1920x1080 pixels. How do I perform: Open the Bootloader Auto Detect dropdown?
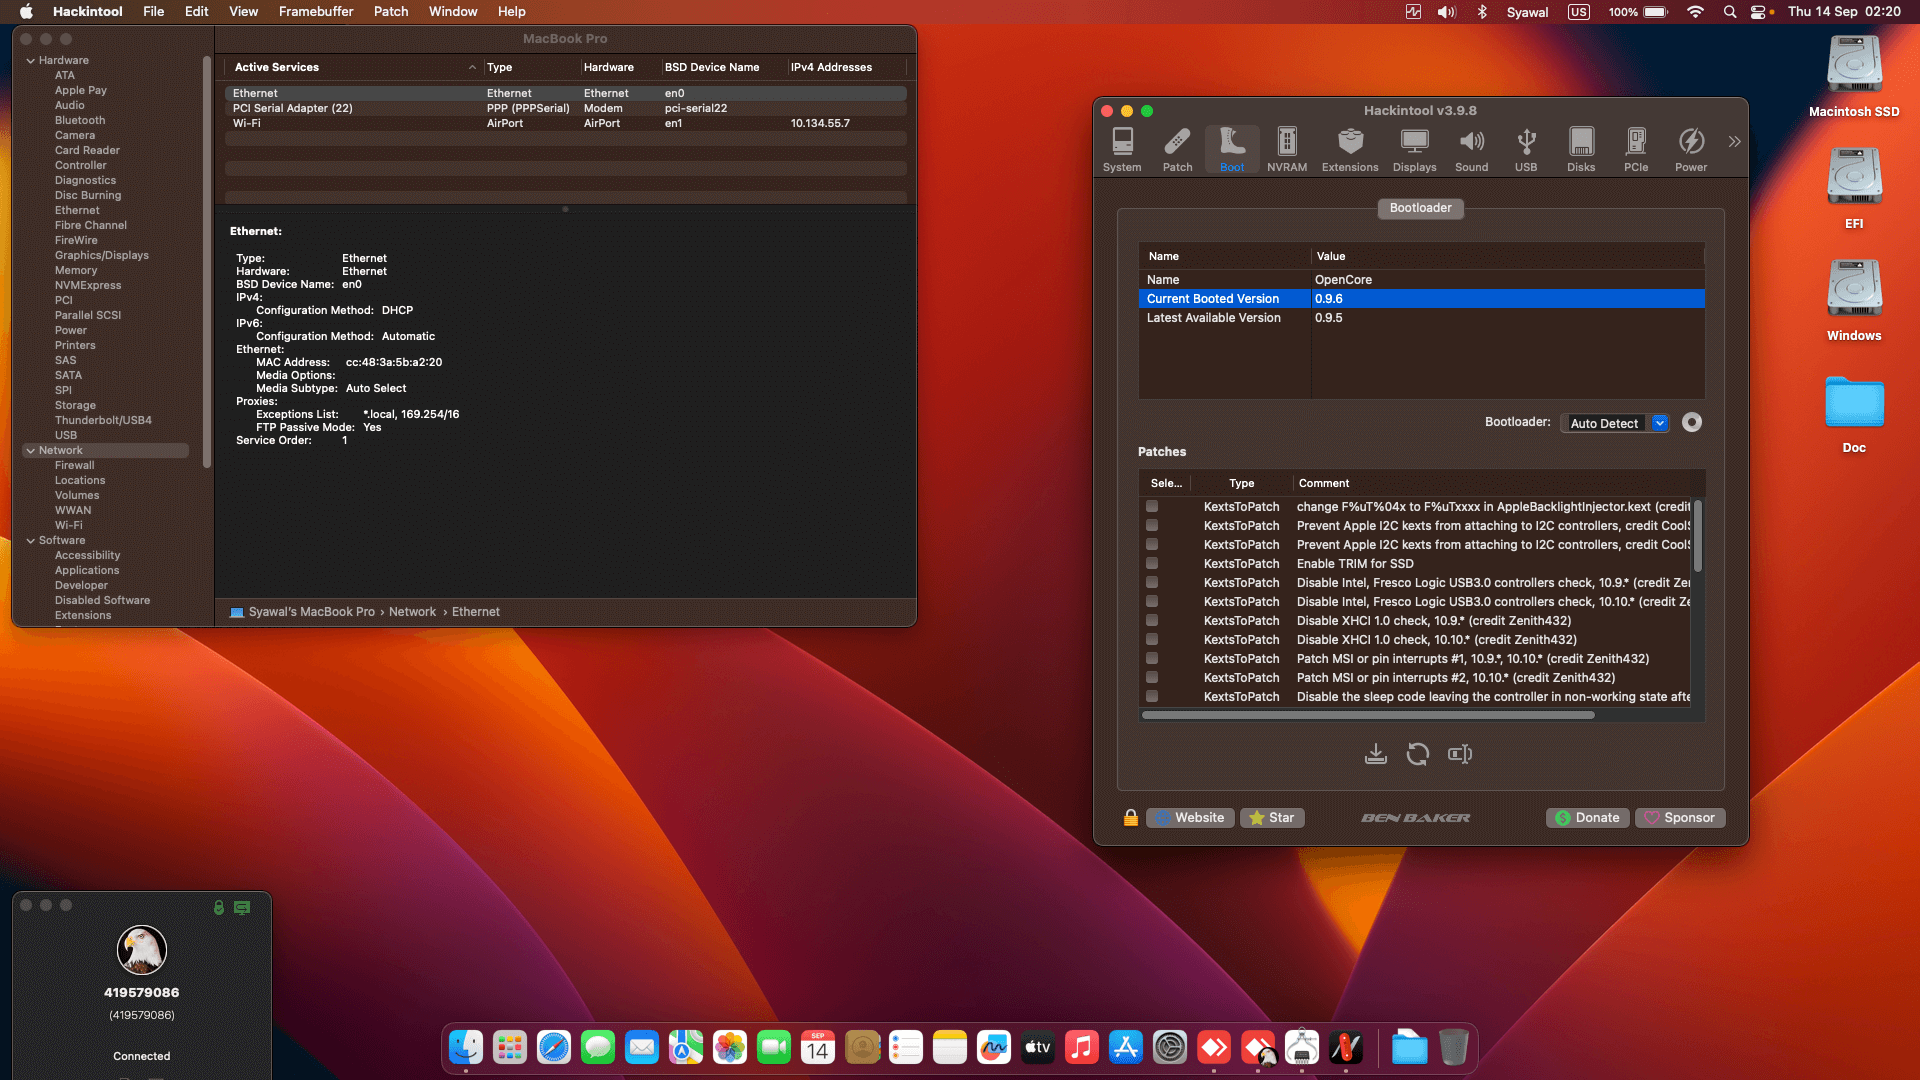(1659, 423)
